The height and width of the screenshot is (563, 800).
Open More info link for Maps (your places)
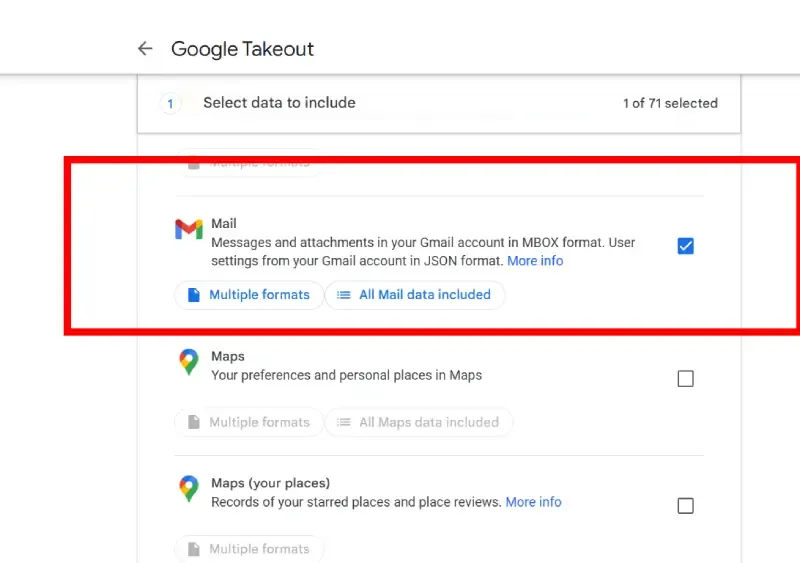(x=533, y=502)
